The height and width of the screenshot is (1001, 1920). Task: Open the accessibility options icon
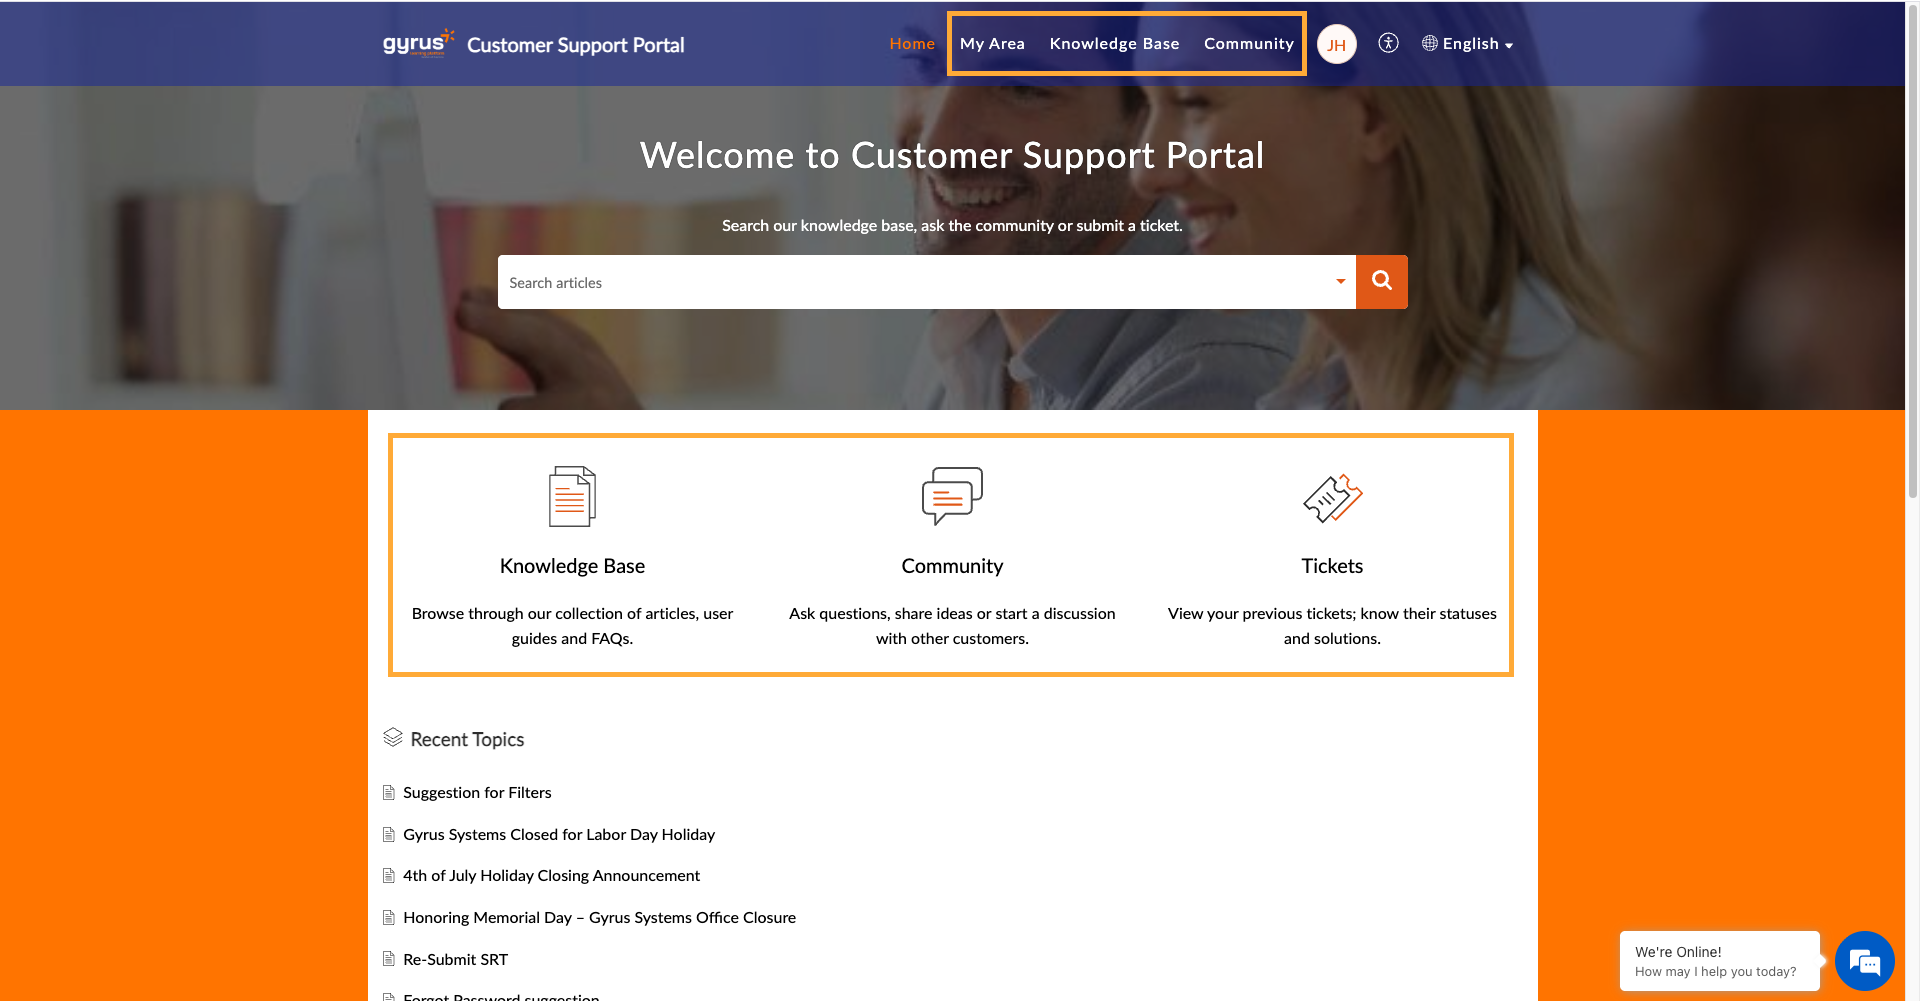pyautogui.click(x=1388, y=43)
